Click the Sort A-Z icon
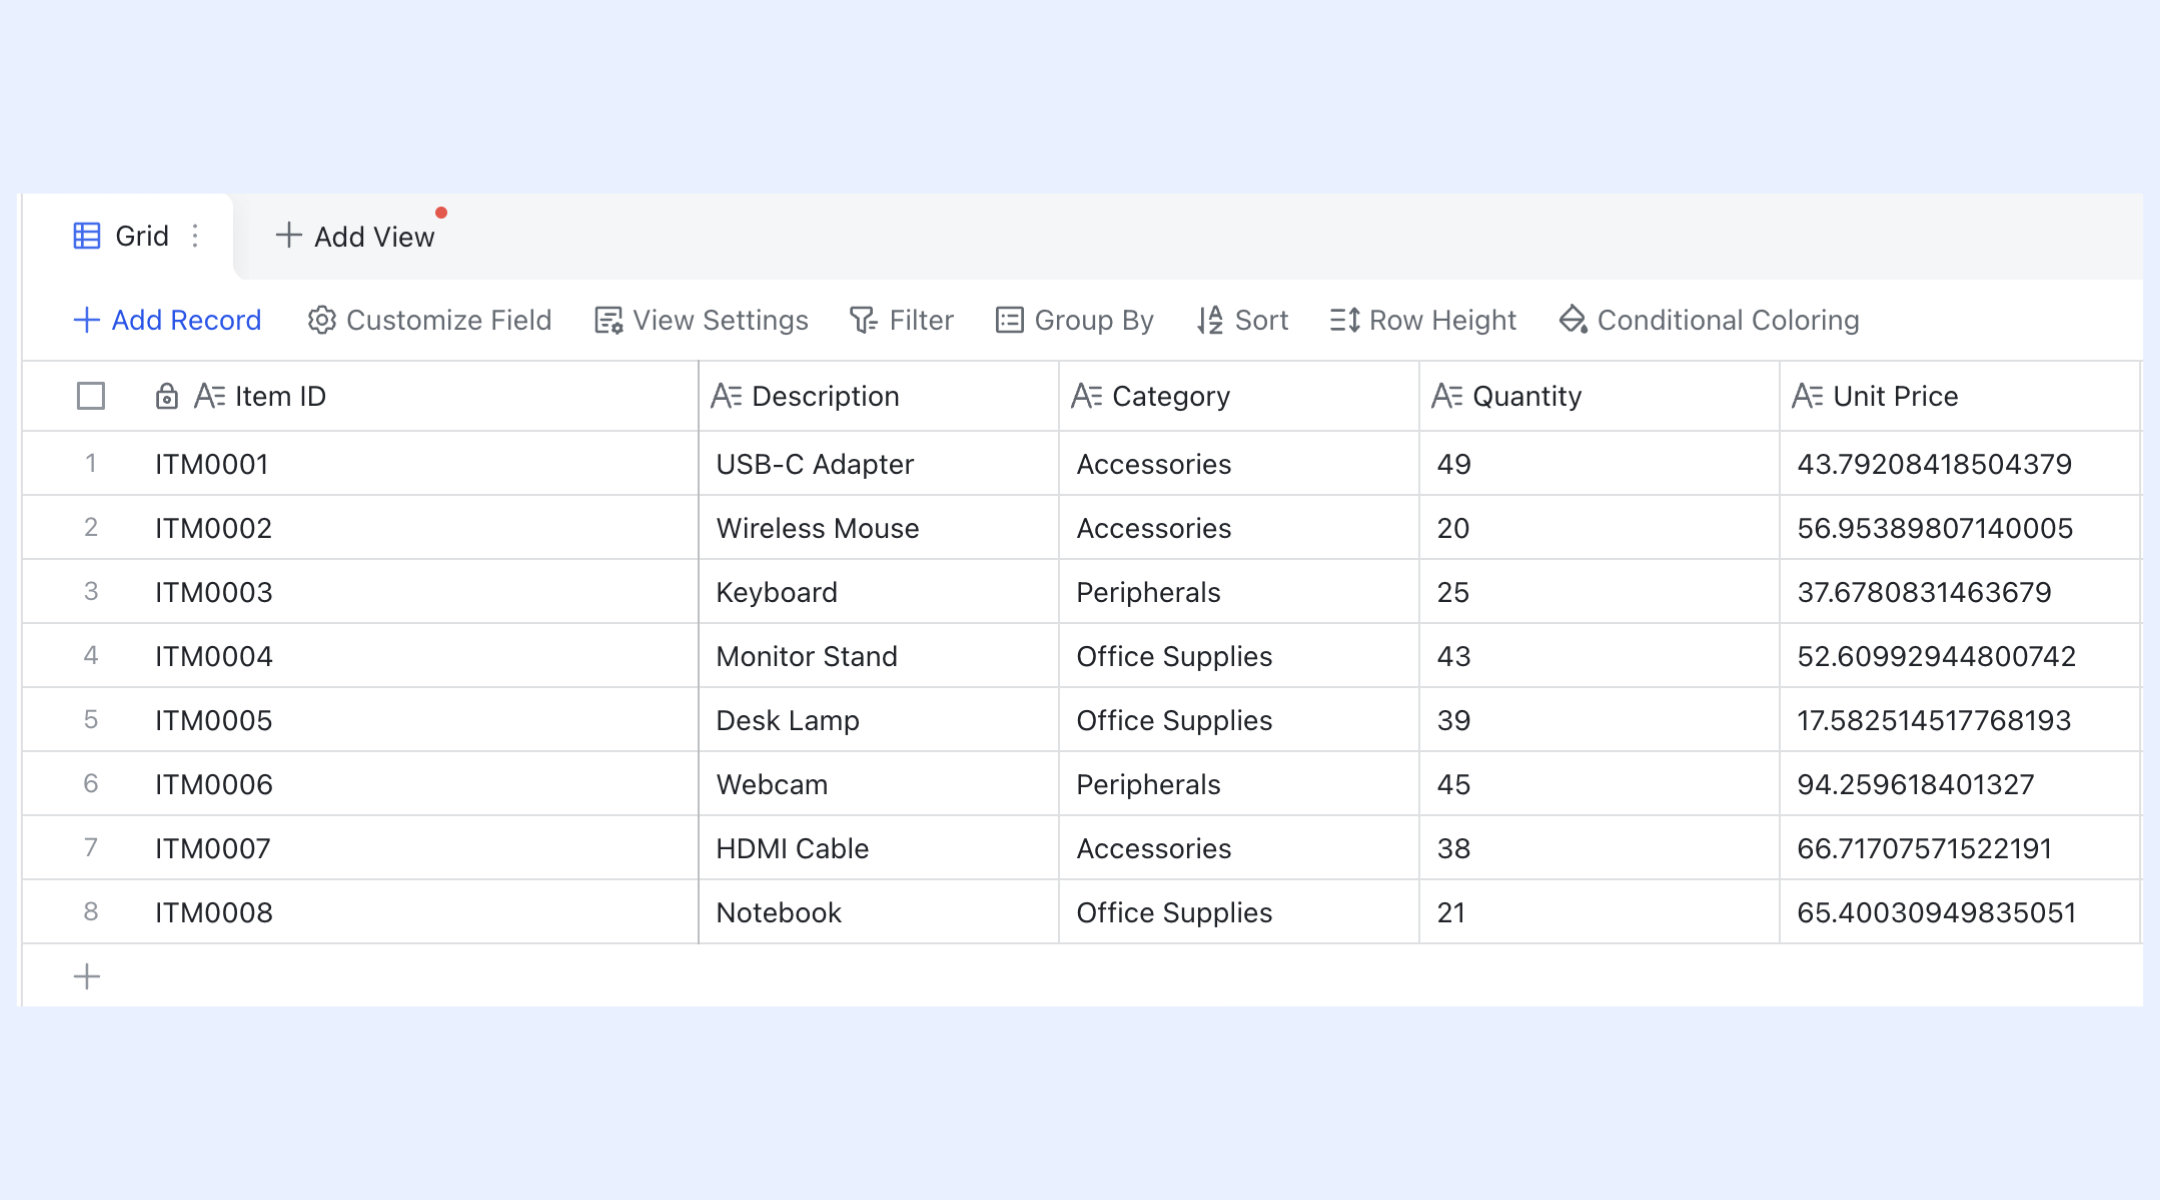Viewport: 2160px width, 1200px height. click(1210, 320)
